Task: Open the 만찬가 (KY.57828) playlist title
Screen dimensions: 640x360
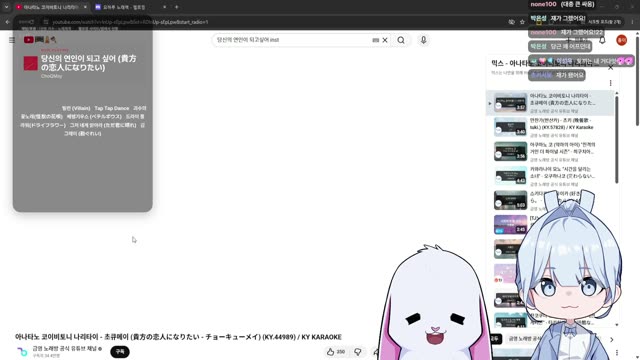Action: coord(562,124)
